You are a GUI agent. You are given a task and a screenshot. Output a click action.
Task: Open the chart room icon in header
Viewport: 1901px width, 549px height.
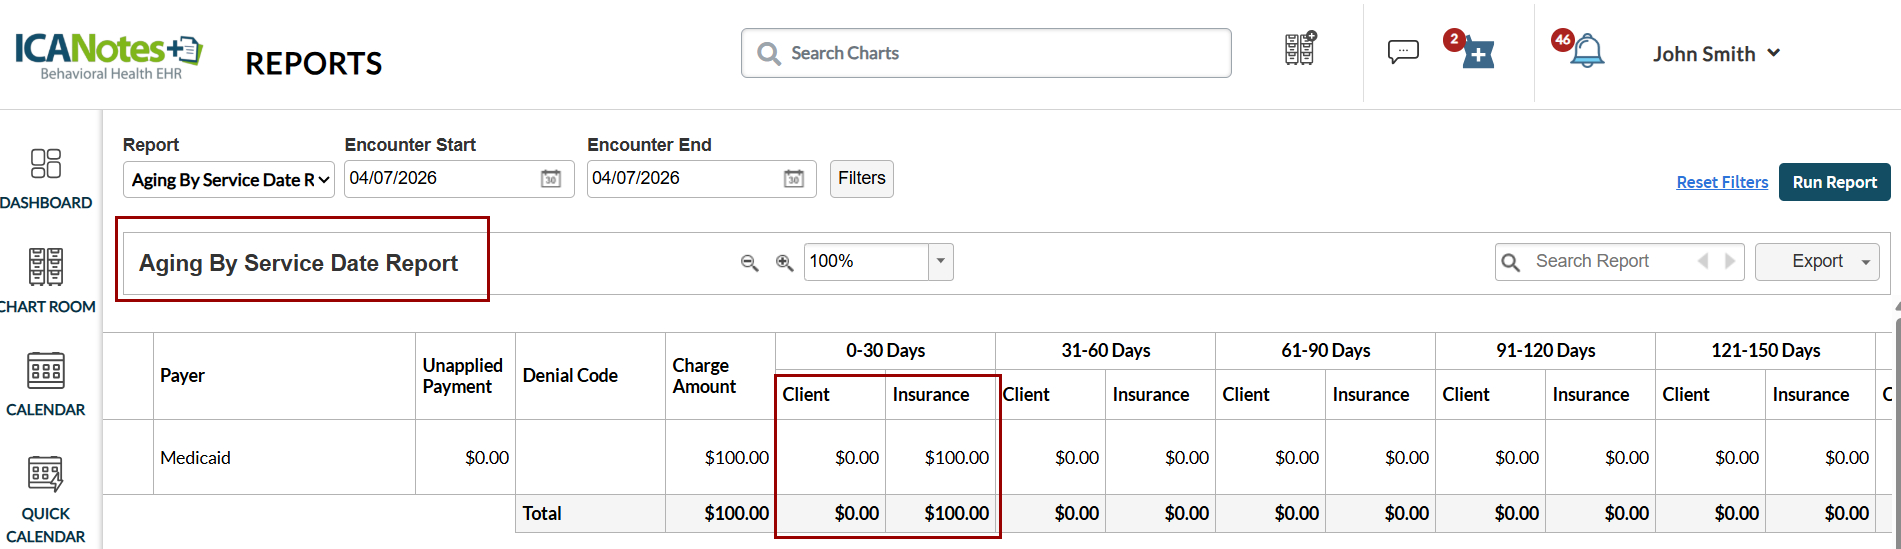click(1299, 49)
